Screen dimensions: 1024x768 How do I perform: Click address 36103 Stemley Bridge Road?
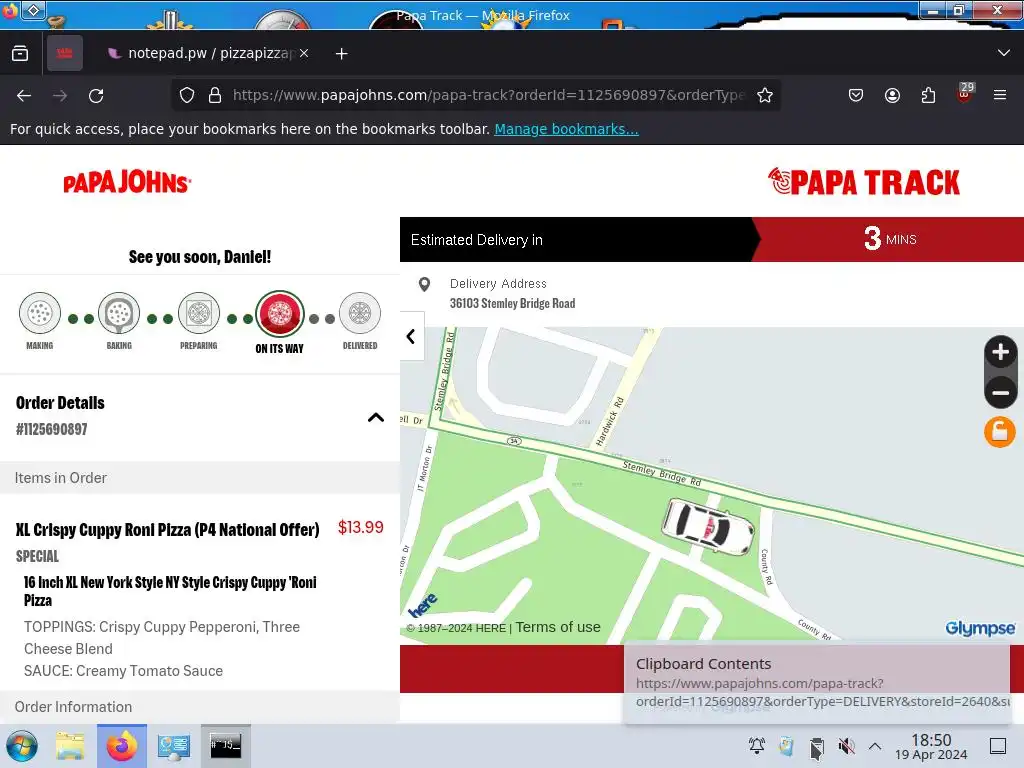[x=512, y=303]
